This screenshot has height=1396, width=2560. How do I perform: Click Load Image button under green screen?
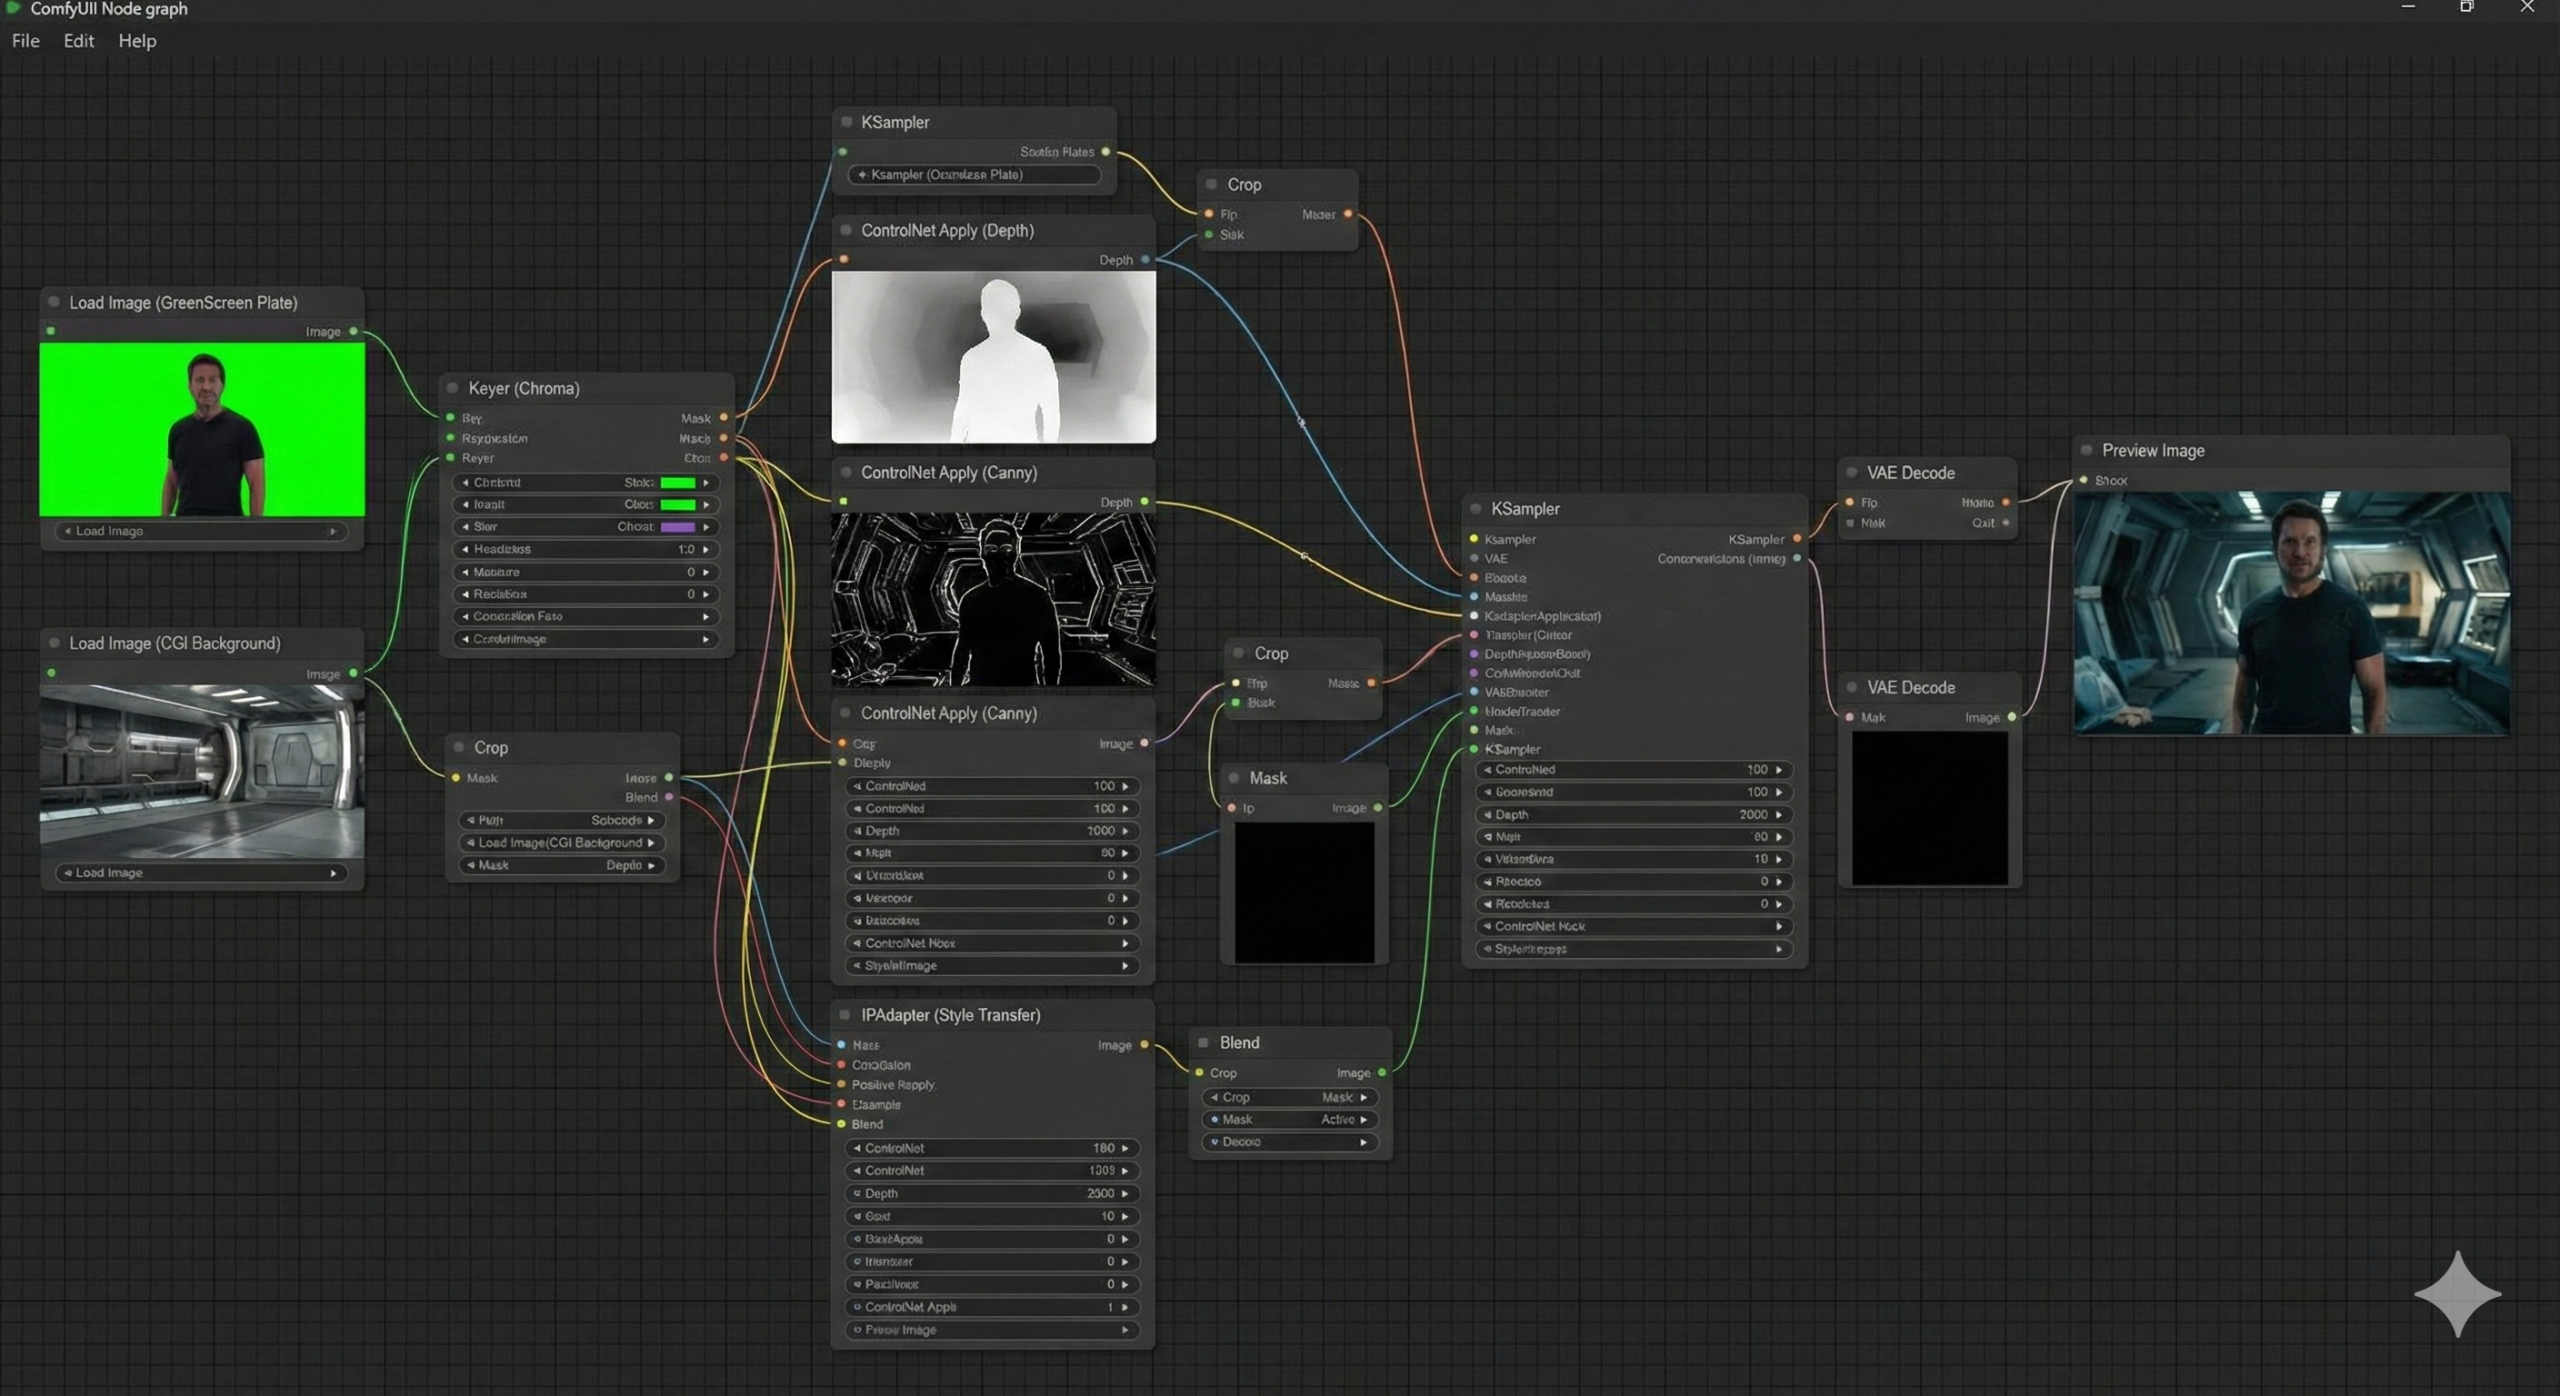point(200,531)
